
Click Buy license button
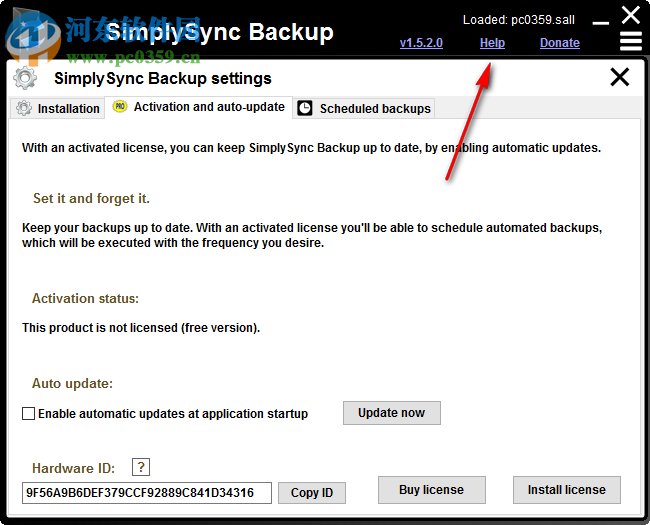pos(432,490)
